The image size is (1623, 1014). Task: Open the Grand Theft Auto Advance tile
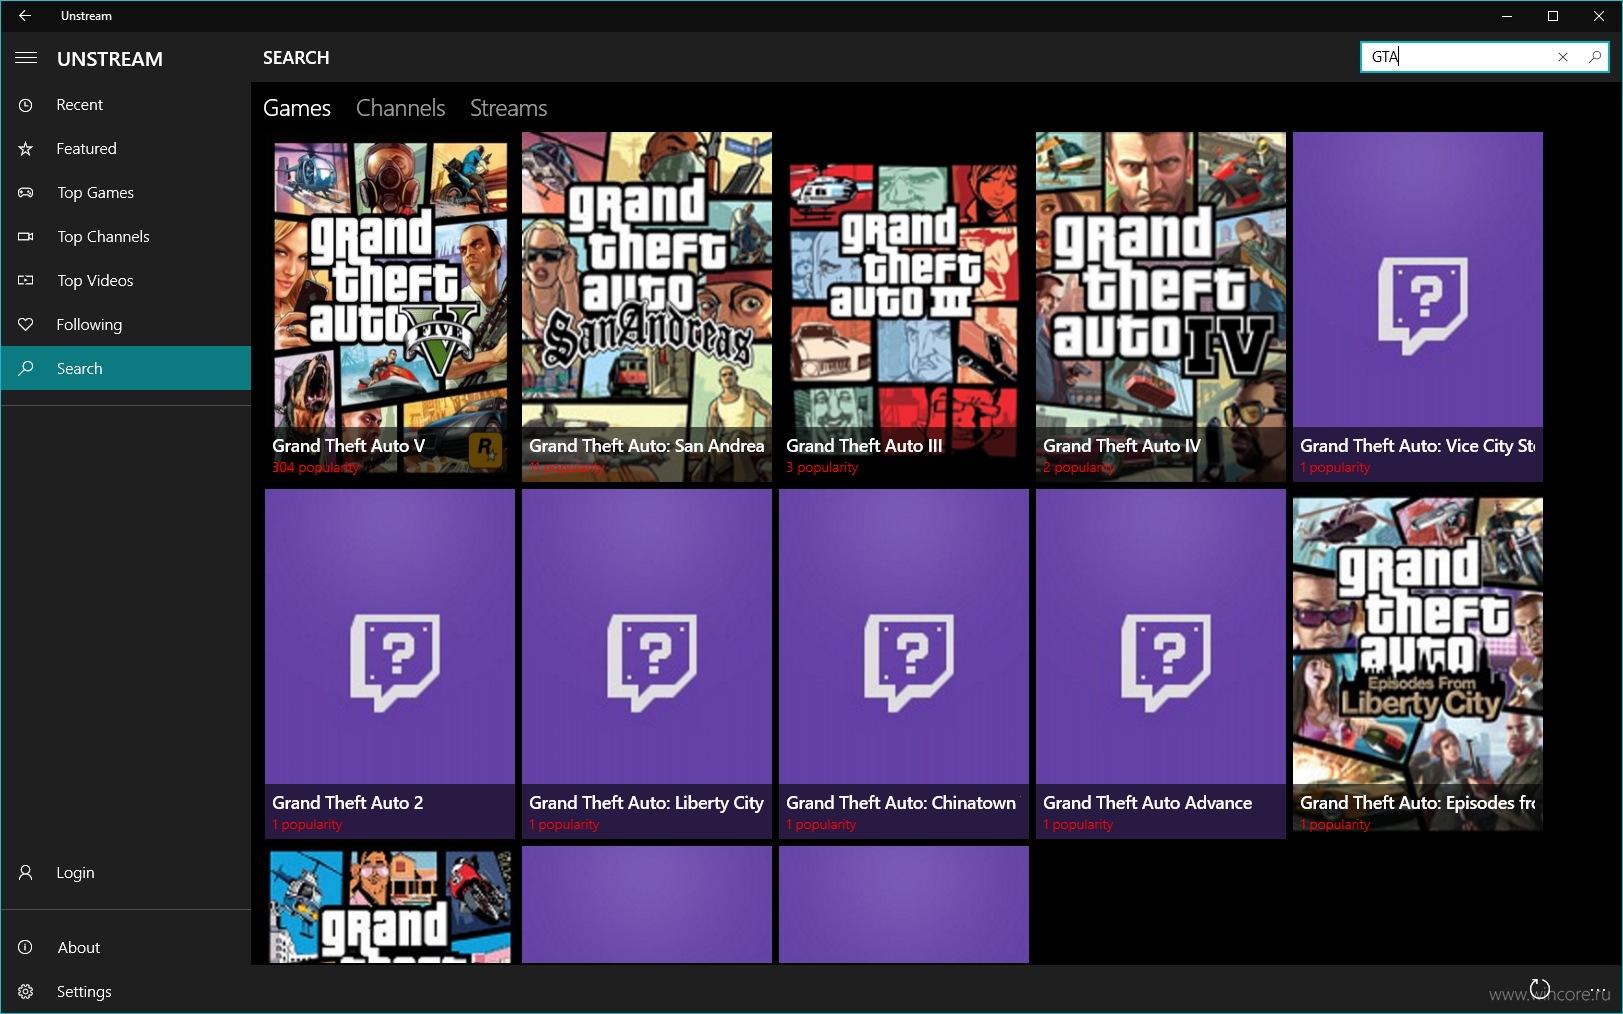[1161, 664]
